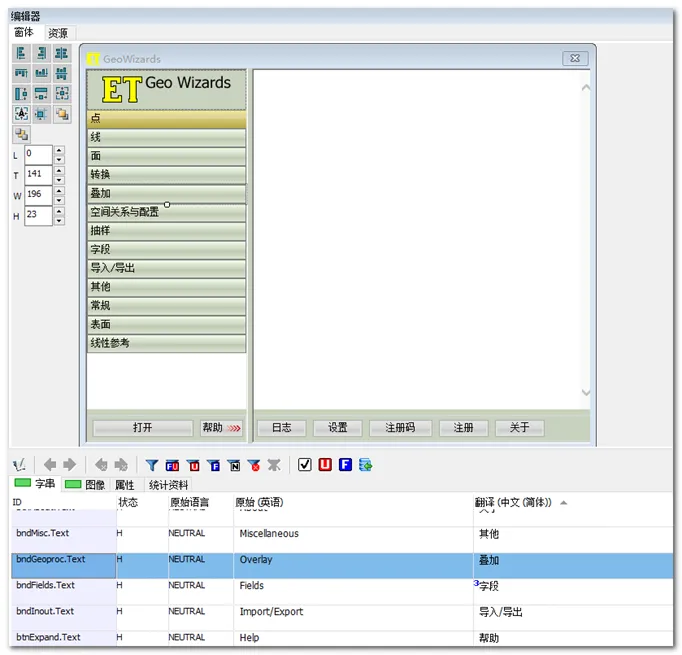Screen dimensions: 682x655
Task: Switch to the 资源 tab
Action: tap(58, 33)
